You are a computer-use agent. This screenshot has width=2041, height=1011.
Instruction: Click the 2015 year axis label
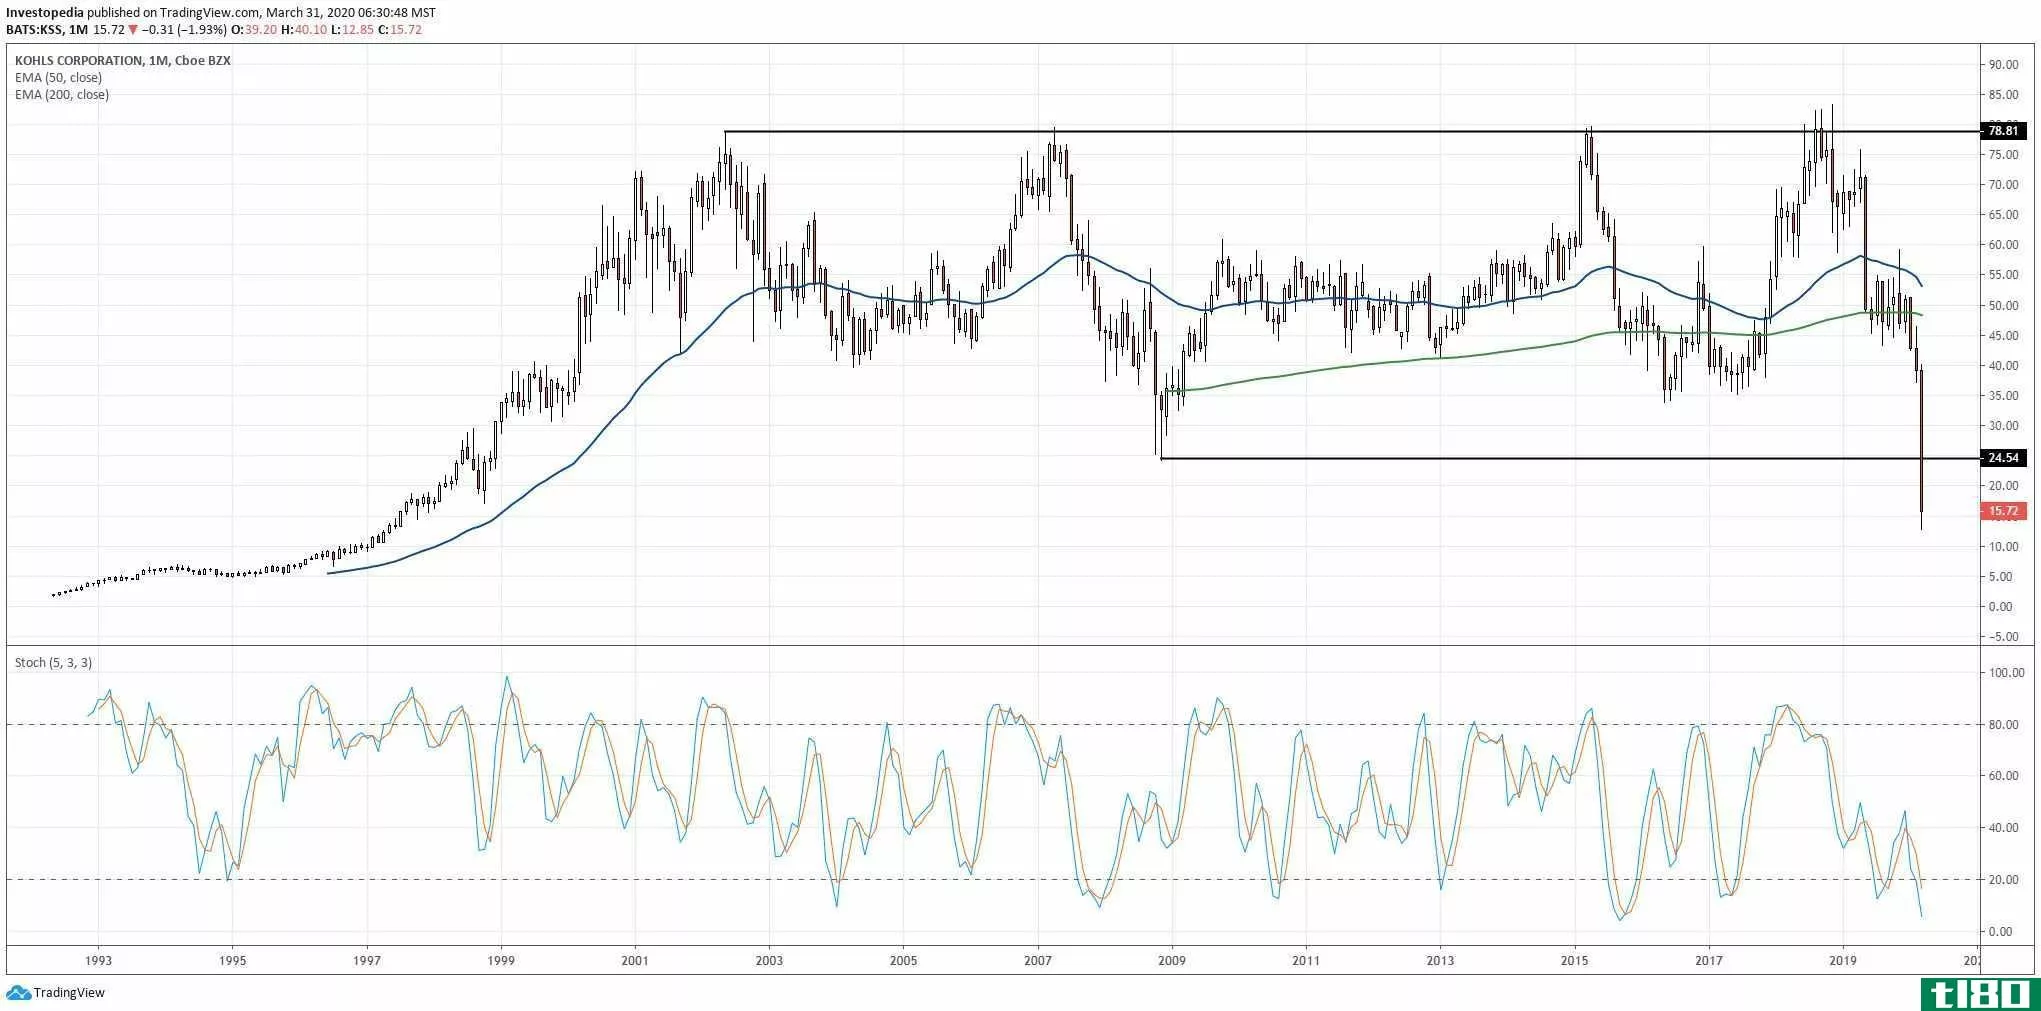[1575, 961]
